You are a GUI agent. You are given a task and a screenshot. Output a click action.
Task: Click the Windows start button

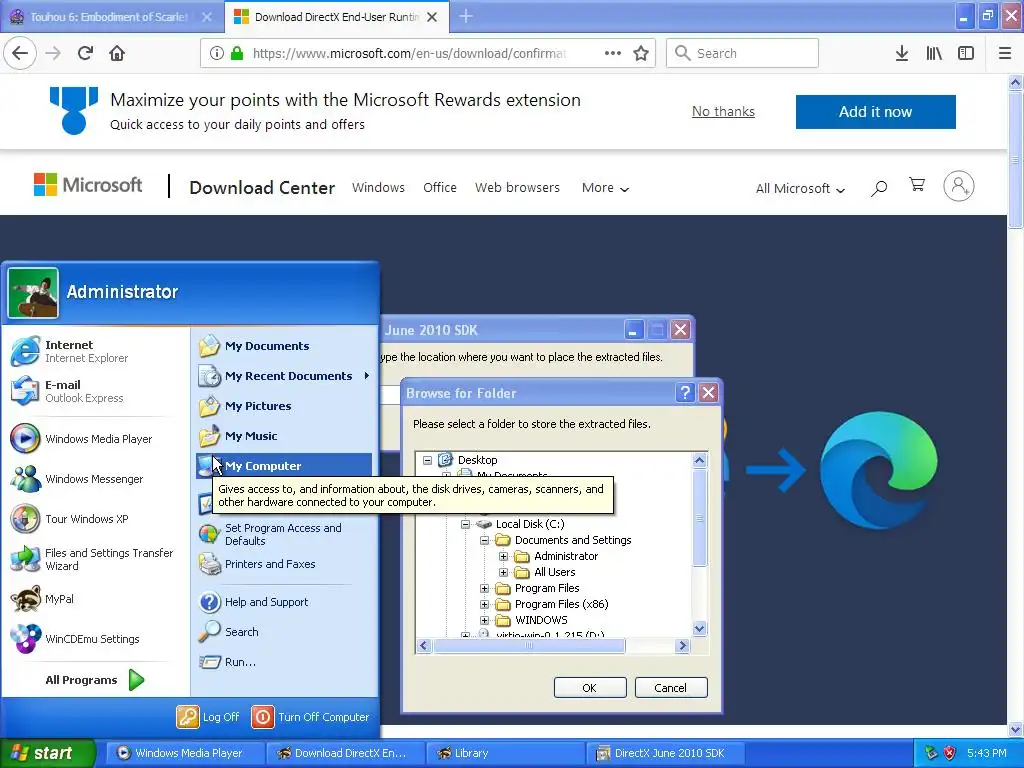(x=47, y=753)
